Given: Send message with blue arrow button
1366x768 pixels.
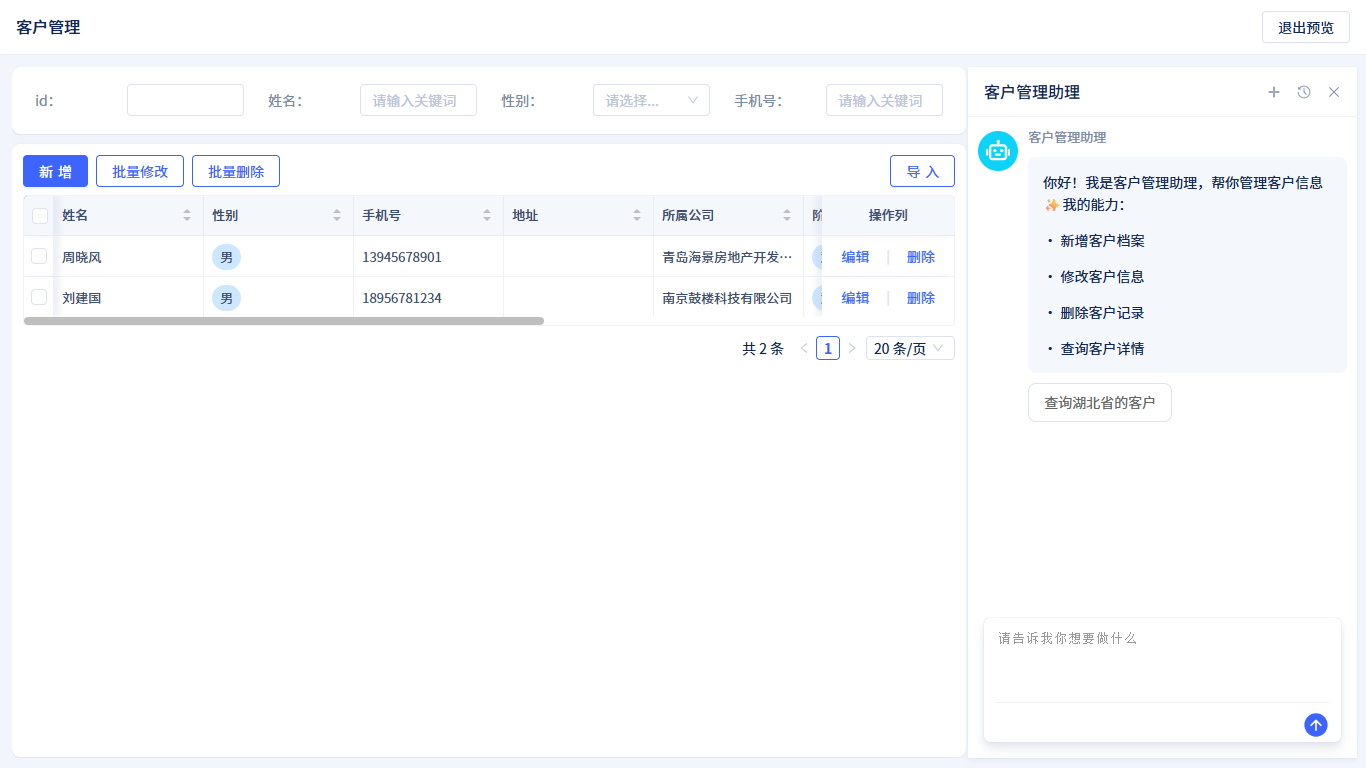Looking at the screenshot, I should click(x=1316, y=725).
